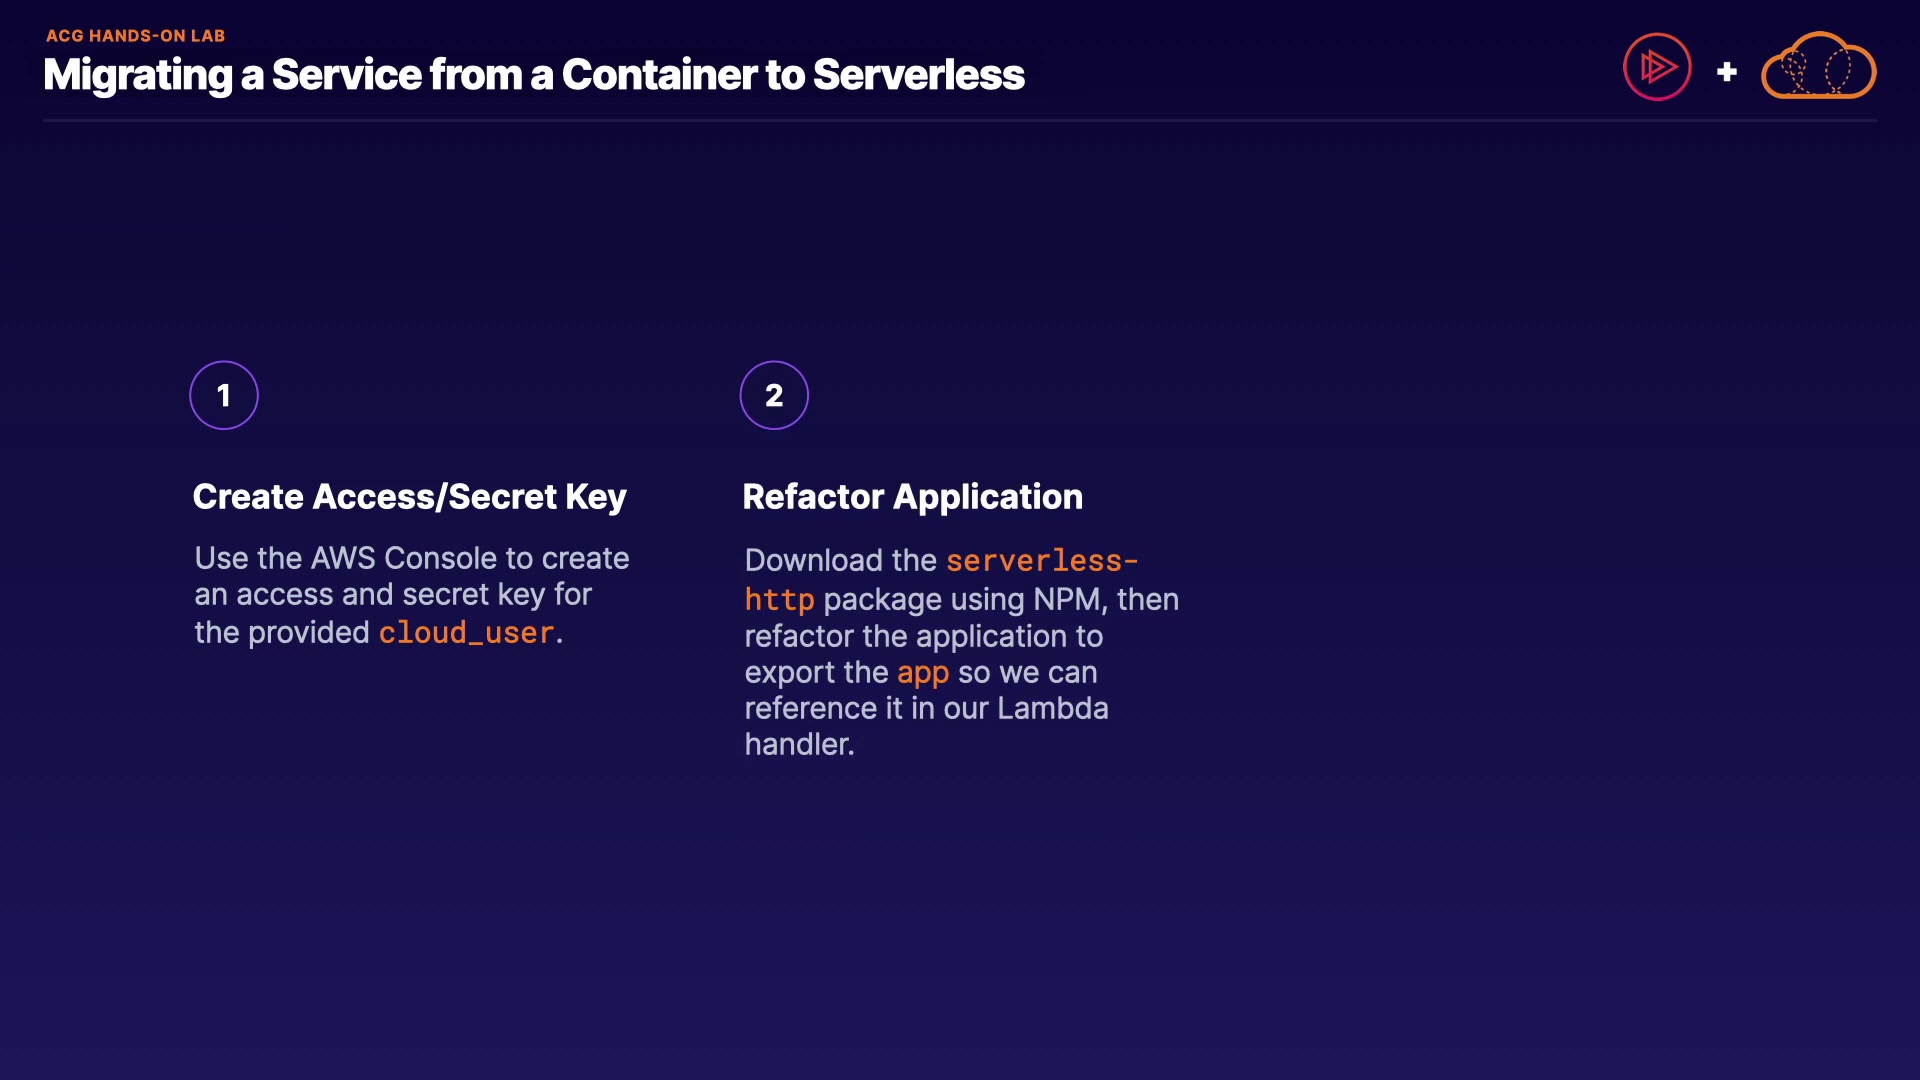Click 'refactor the application to' text line
The width and height of the screenshot is (1920, 1080).
click(923, 637)
